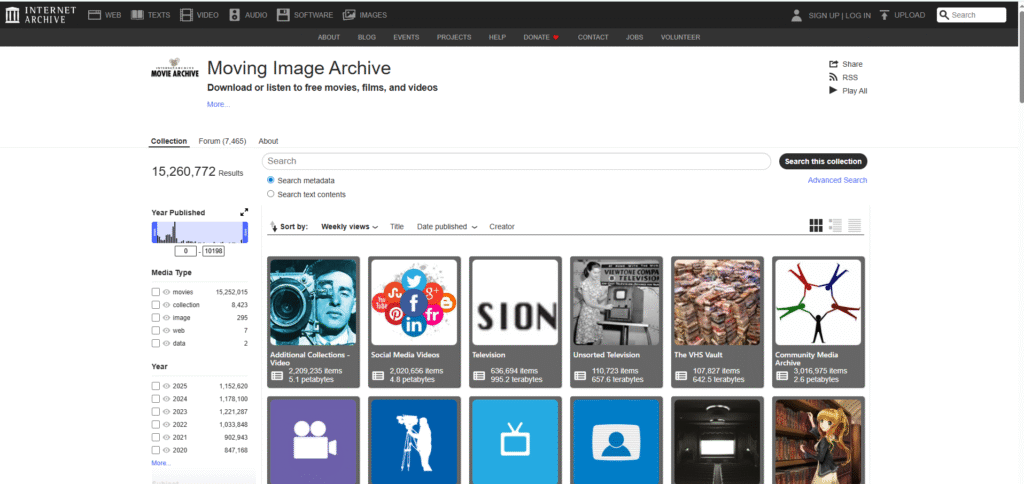Switch to compact list view
Viewport: 1024px width, 484px height.
(x=854, y=226)
